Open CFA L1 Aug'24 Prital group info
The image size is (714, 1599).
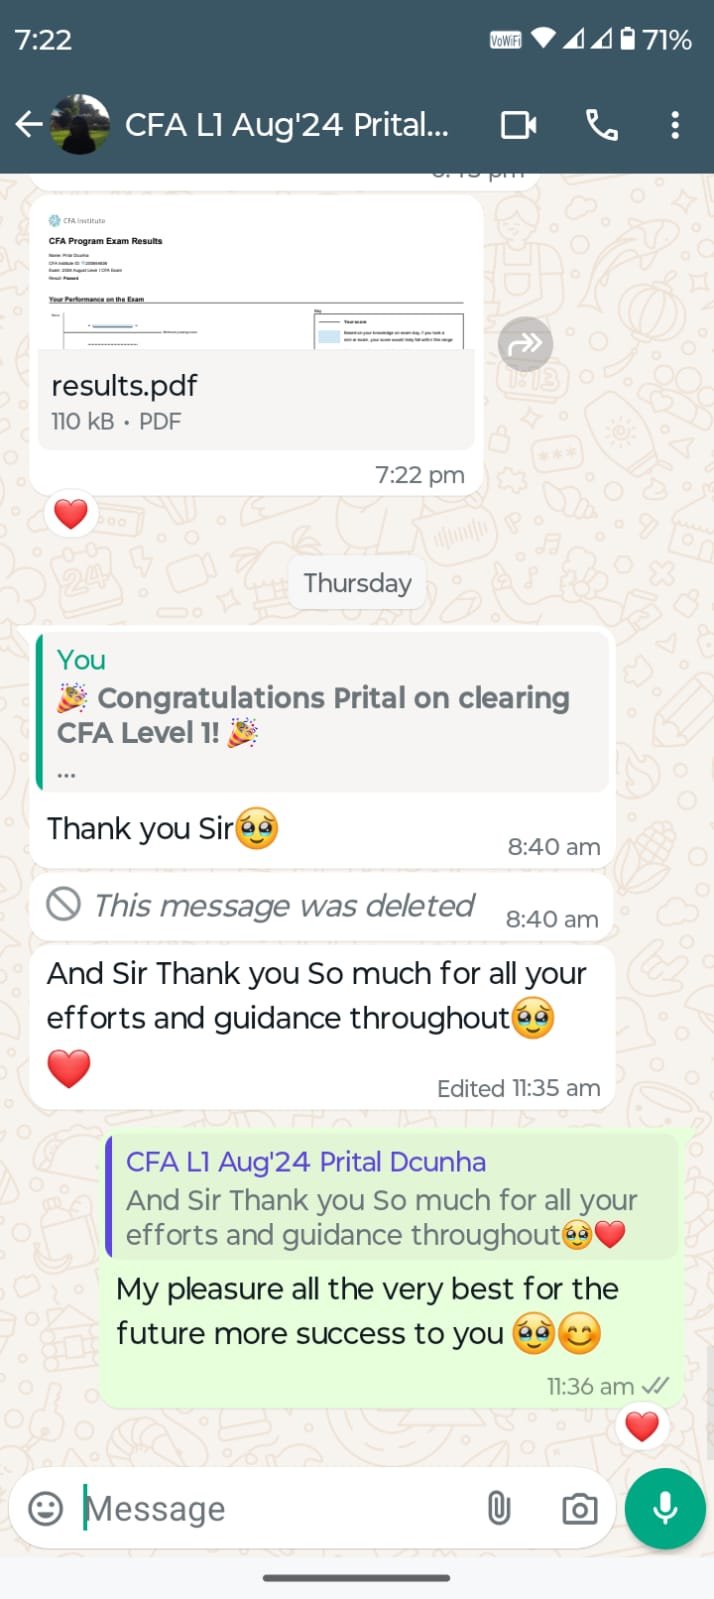point(286,125)
